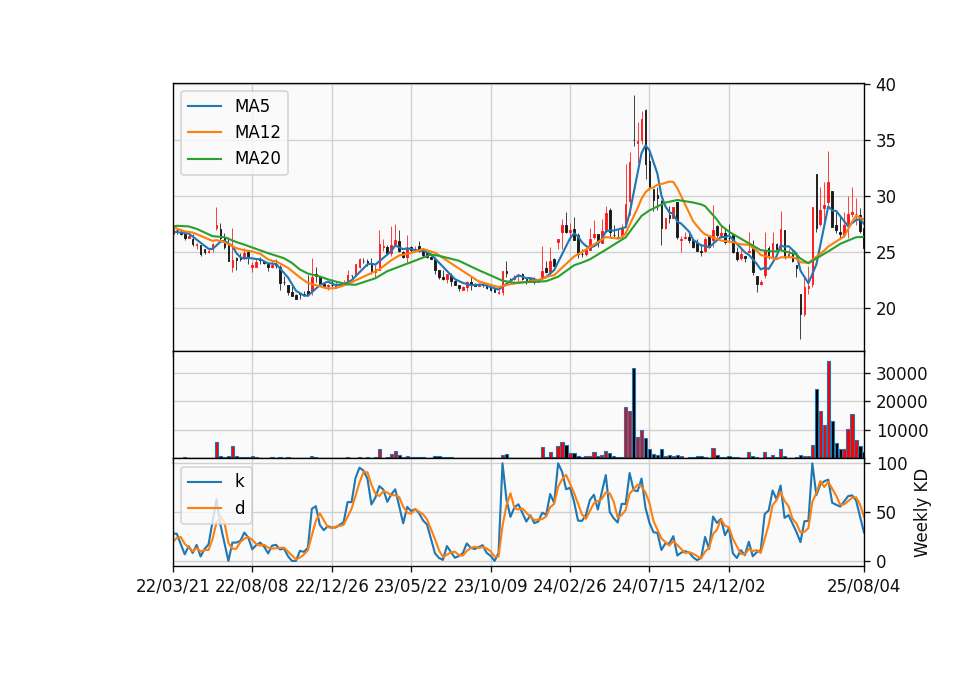Click the d legend label
960x690 pixels.
[240, 508]
